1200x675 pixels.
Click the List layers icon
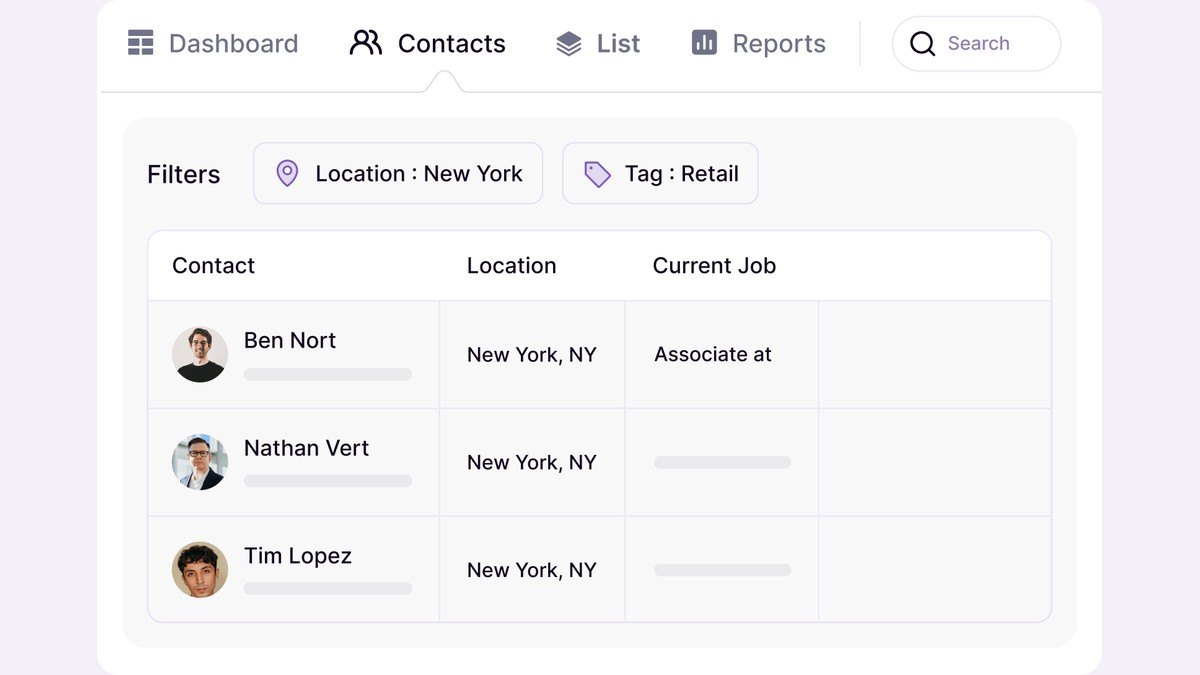click(x=569, y=44)
